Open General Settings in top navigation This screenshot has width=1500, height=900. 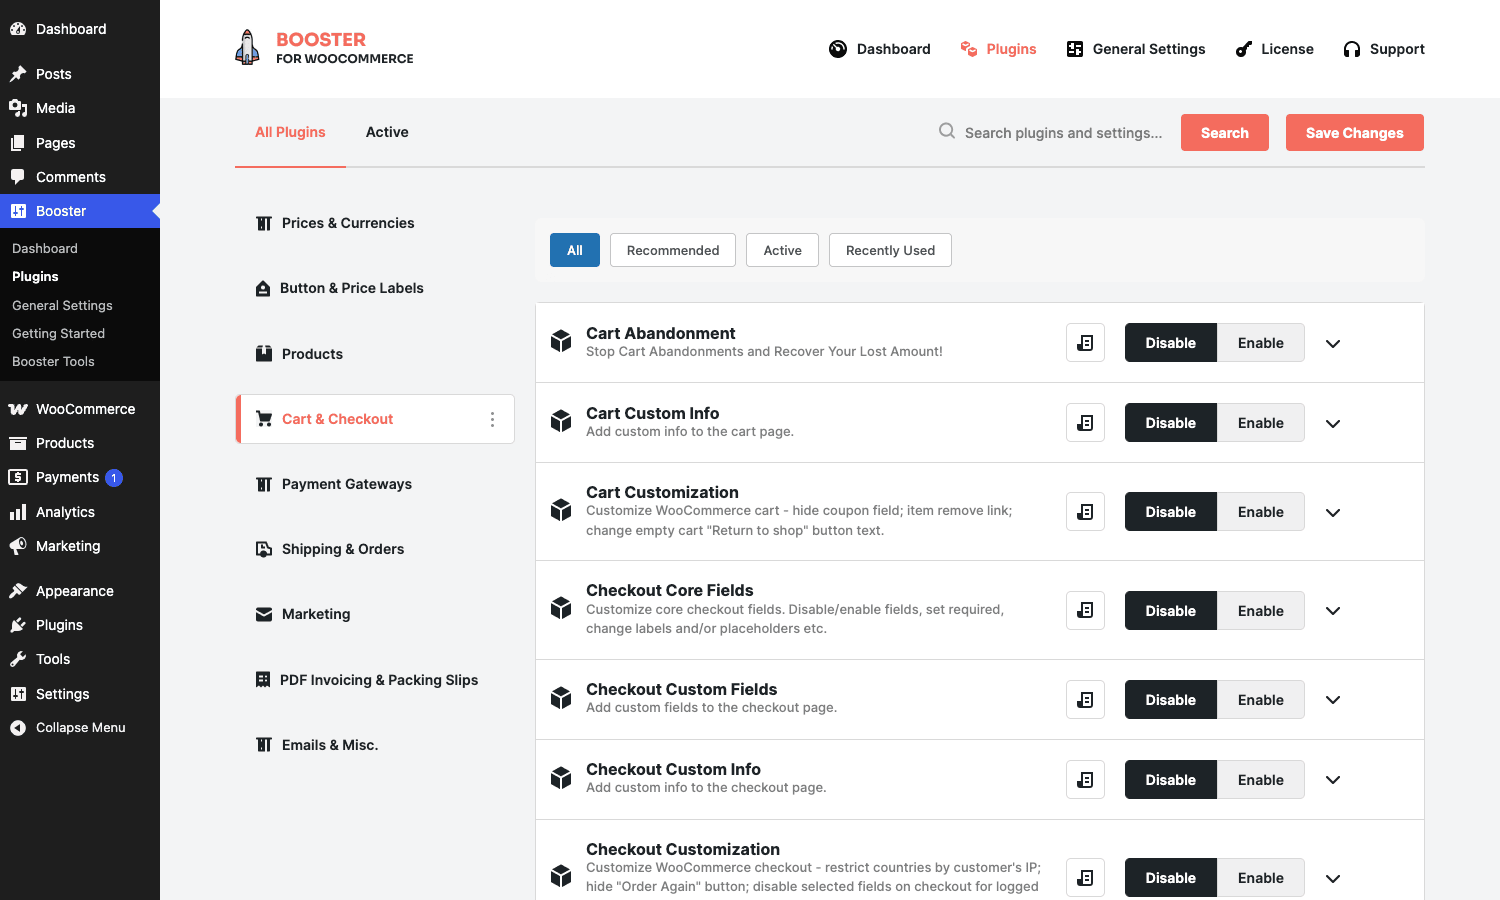1136,49
